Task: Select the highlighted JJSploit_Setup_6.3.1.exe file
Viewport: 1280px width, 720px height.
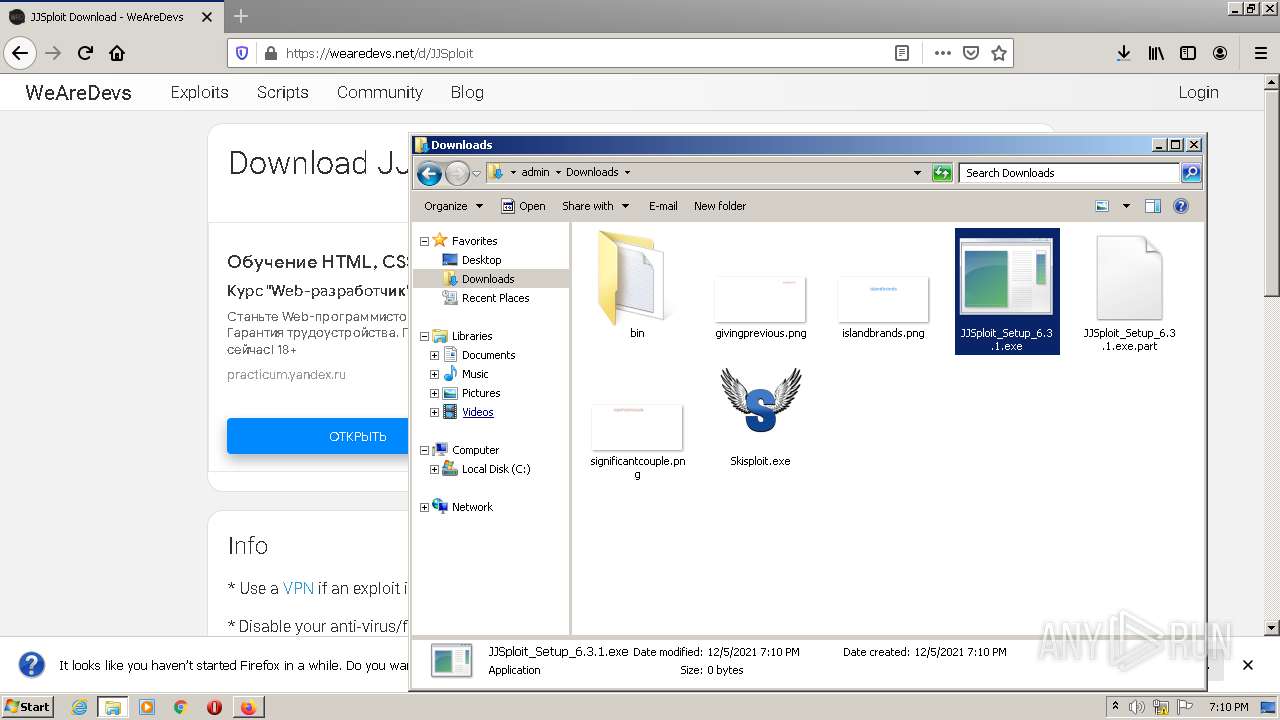Action: click(1007, 291)
